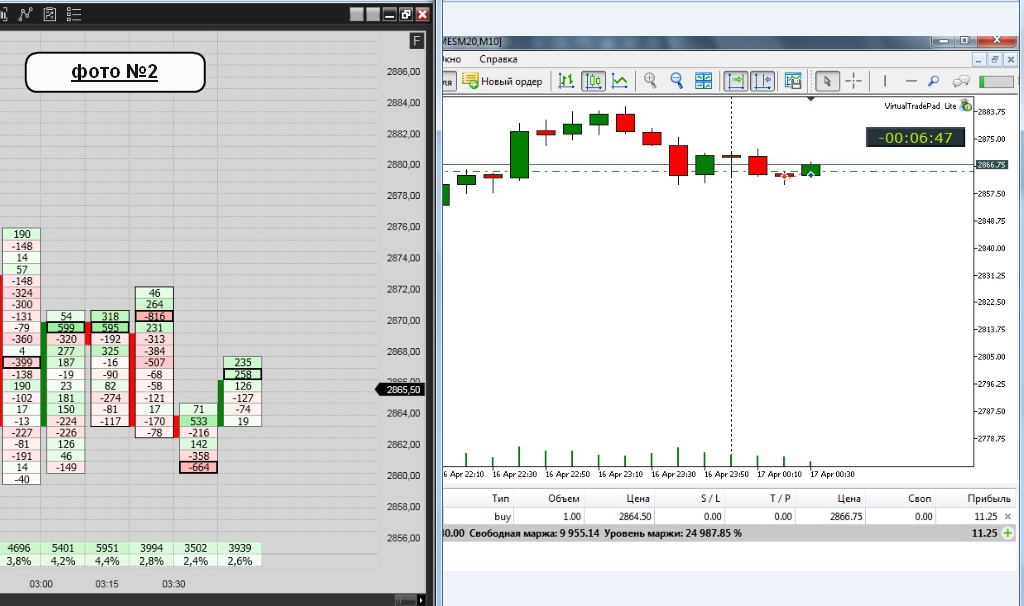1024x606 pixels.
Task: Switch to bar chart view
Action: pos(566,81)
